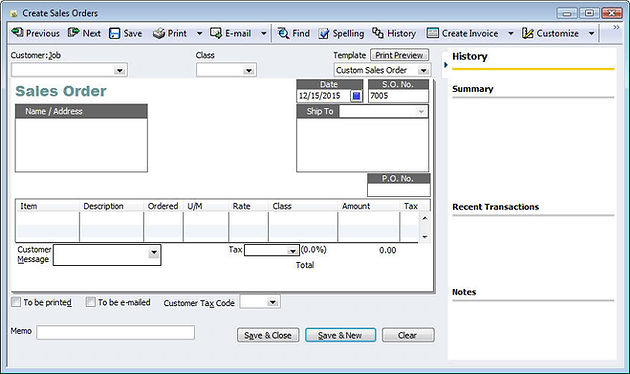Click the Save toolbar icon

pyautogui.click(x=115, y=33)
